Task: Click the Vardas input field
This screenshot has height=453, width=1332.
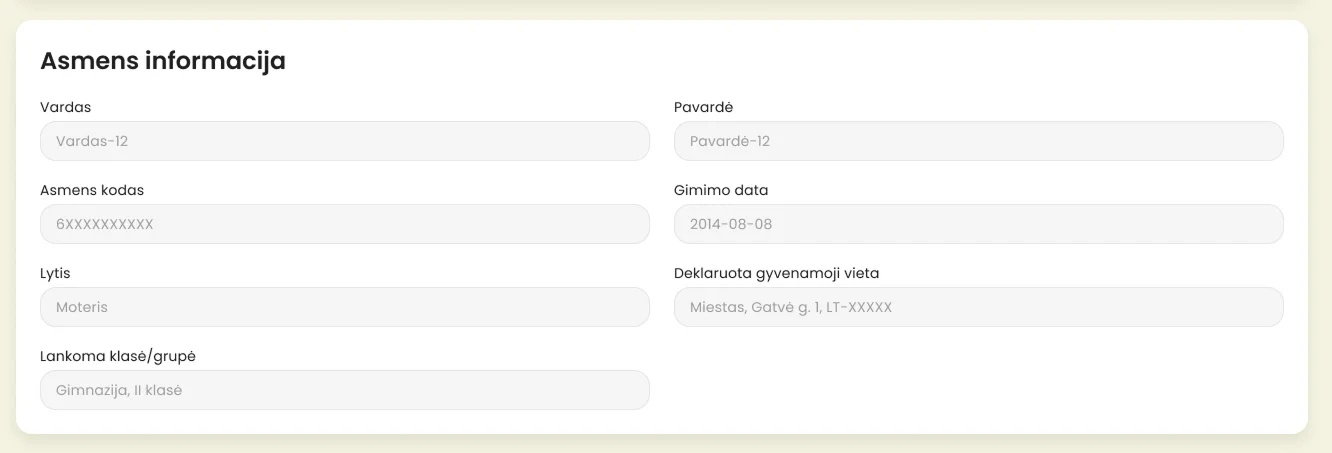Action: 345,141
